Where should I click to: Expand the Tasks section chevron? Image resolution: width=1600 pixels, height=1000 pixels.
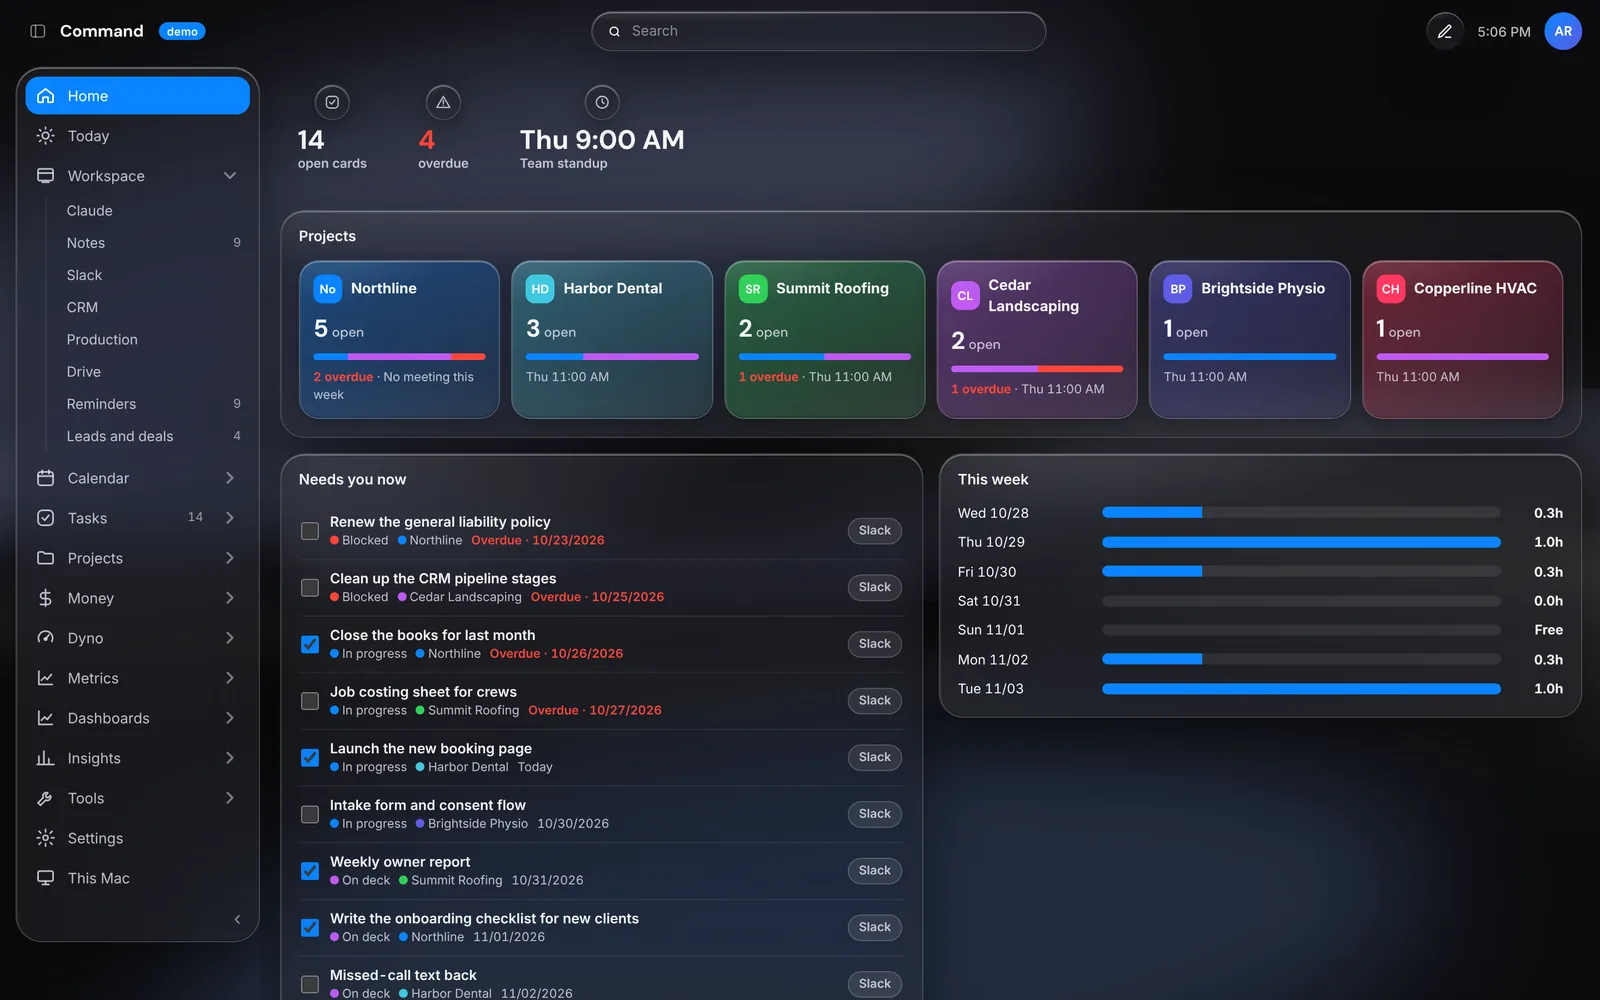(230, 518)
